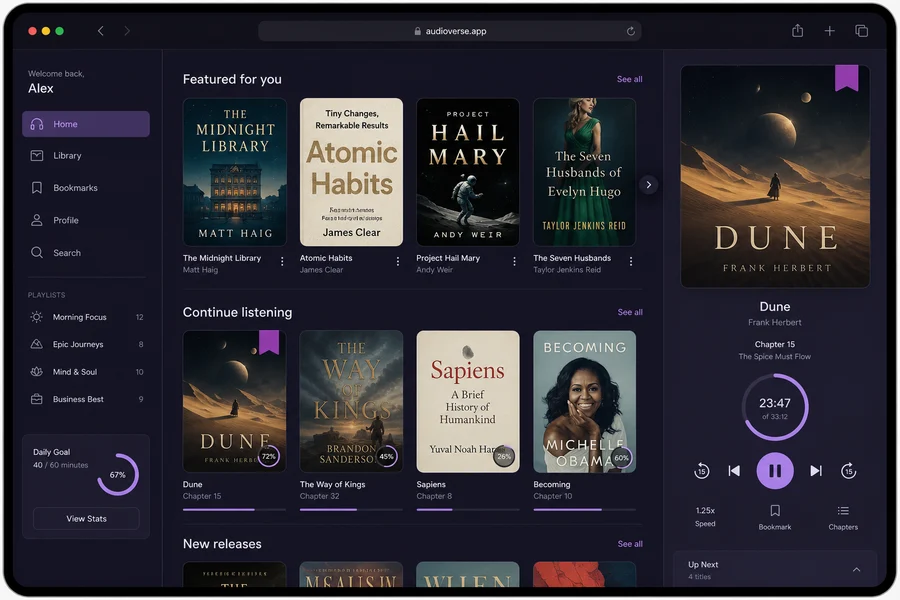See all Continue listening titles

tap(630, 312)
